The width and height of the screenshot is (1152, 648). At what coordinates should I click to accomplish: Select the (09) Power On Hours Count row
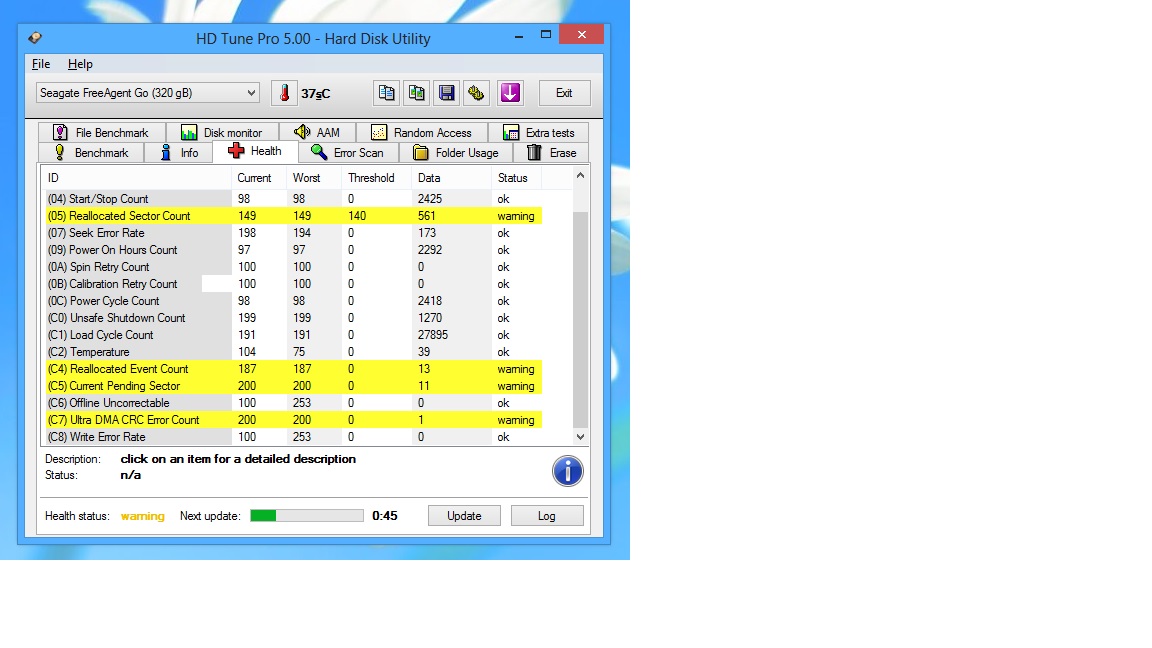(x=294, y=250)
